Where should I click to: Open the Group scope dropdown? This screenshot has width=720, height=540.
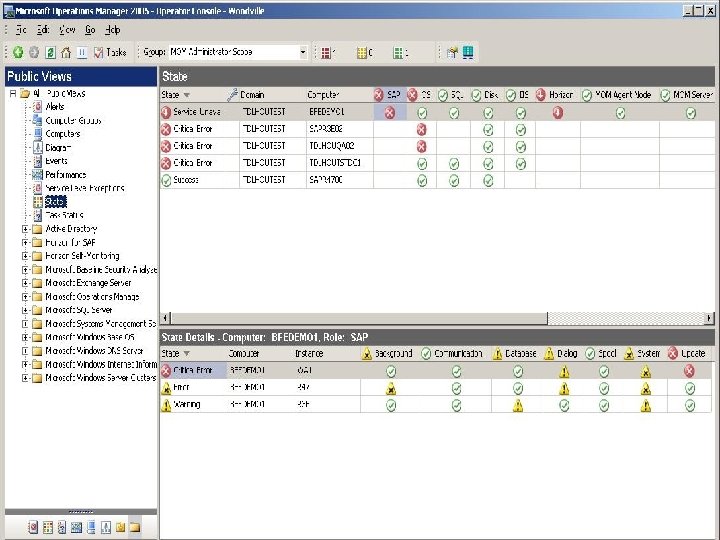pyautogui.click(x=303, y=52)
